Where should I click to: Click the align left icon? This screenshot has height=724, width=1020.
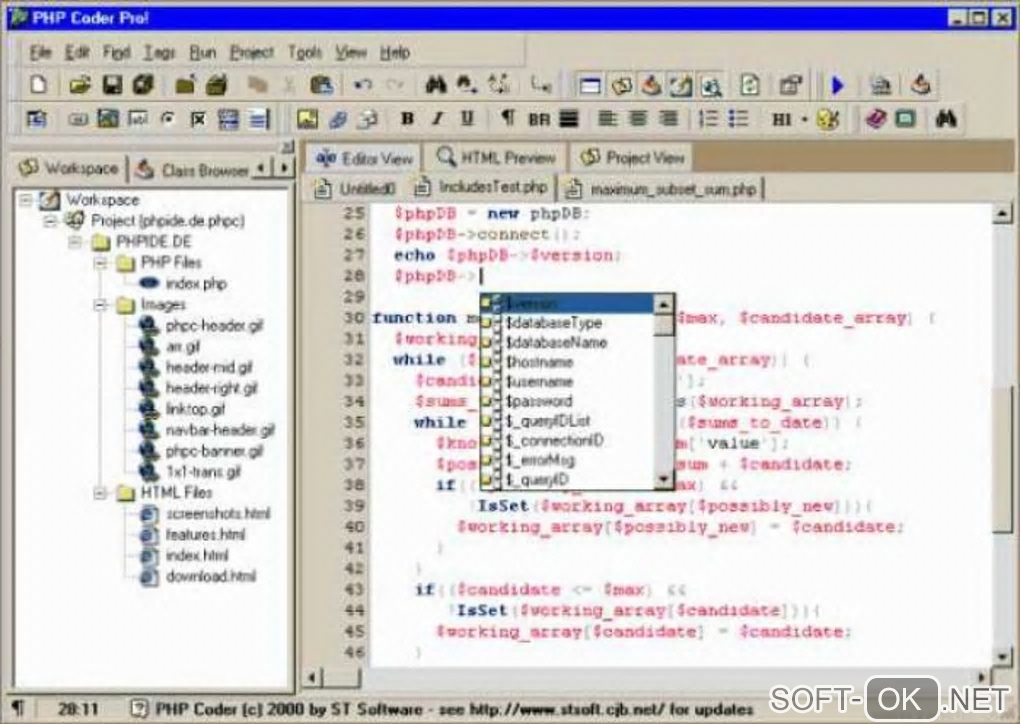(608, 119)
